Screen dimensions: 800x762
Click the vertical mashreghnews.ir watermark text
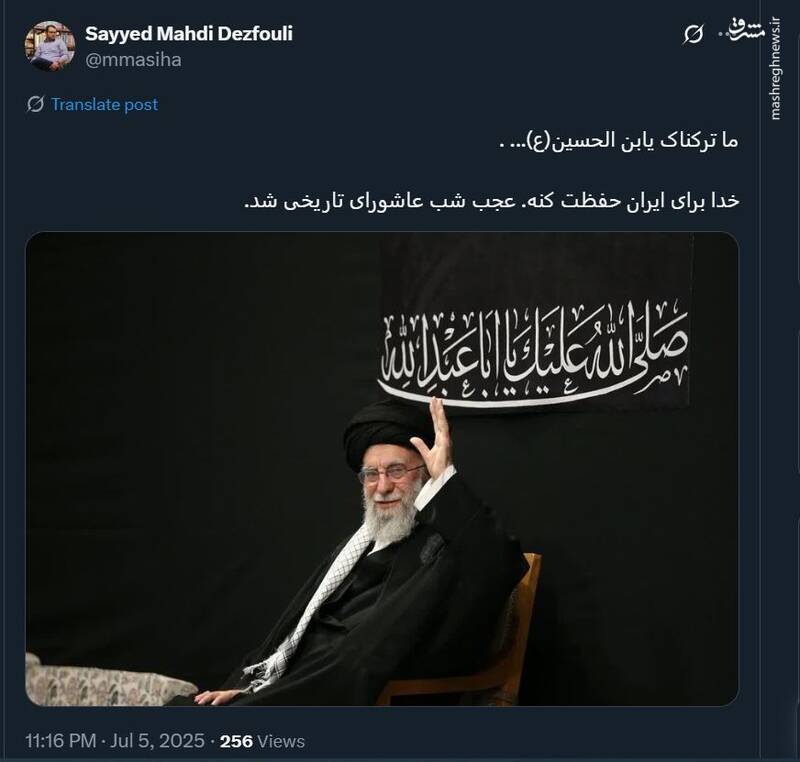pos(776,69)
